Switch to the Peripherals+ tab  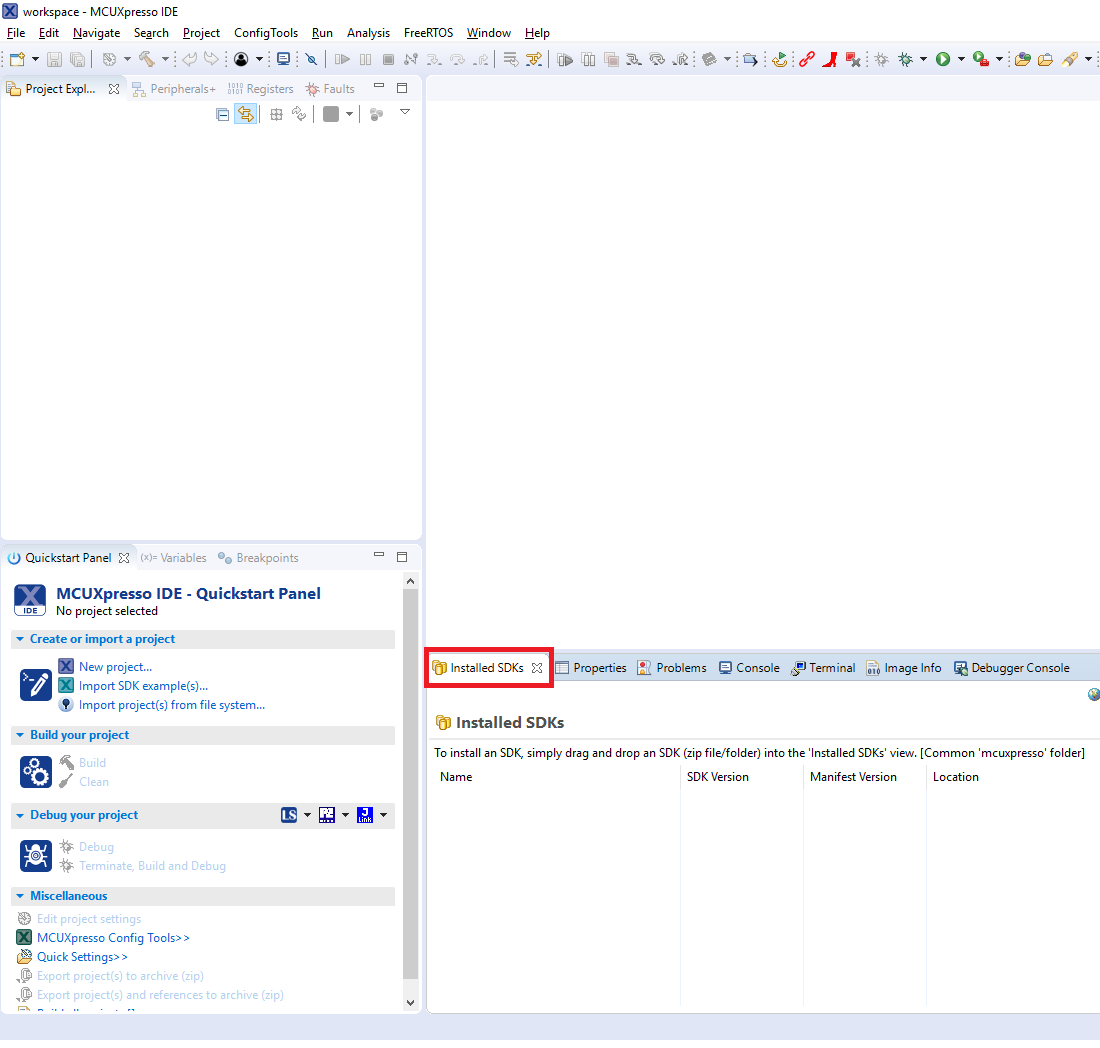(x=174, y=89)
